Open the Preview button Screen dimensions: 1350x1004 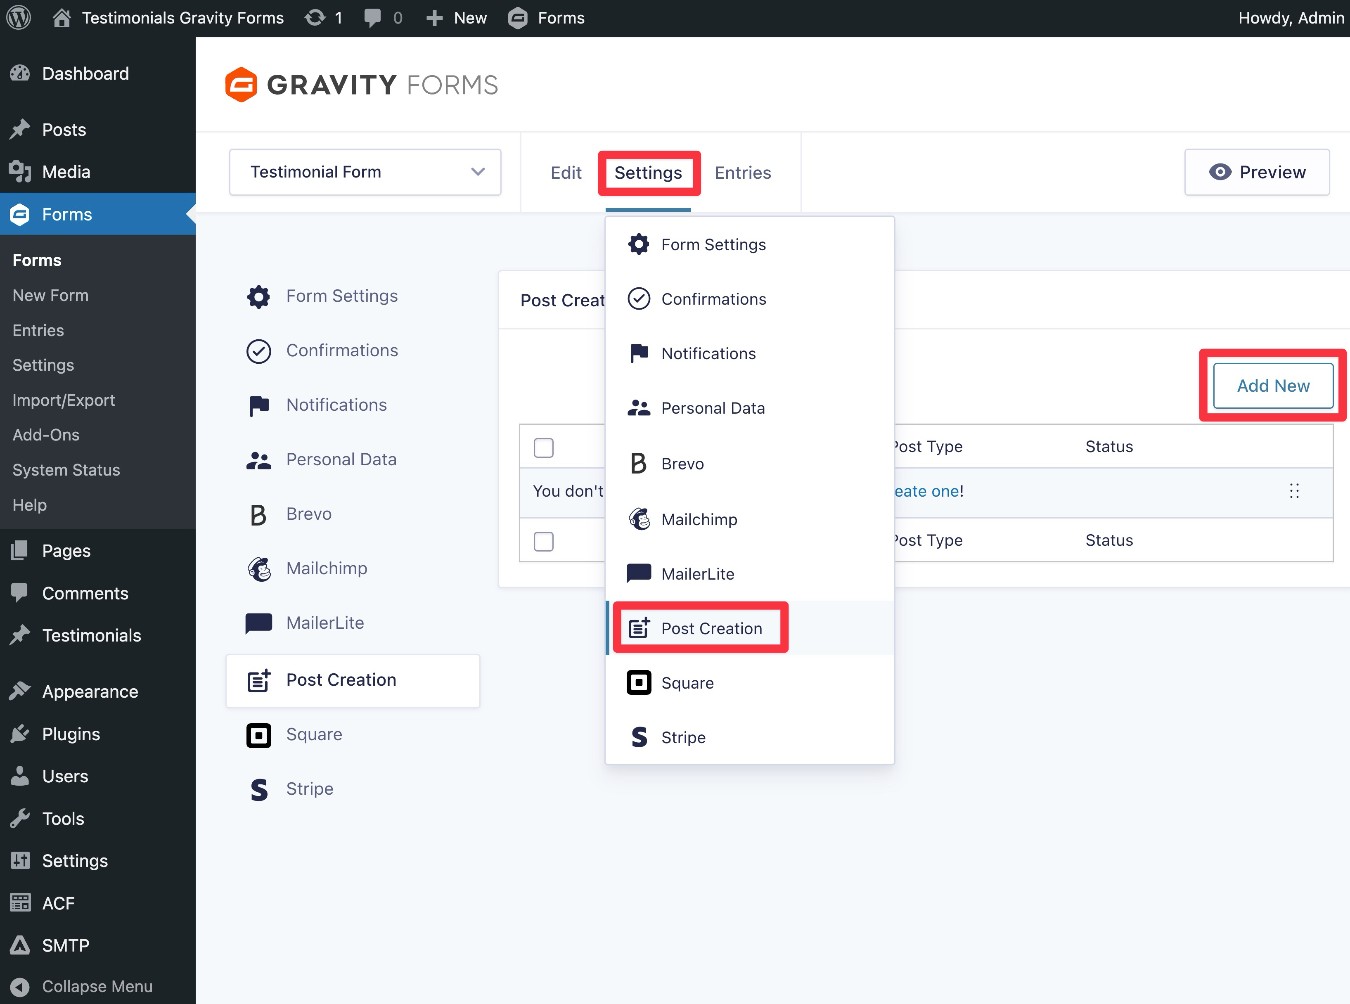tap(1257, 172)
